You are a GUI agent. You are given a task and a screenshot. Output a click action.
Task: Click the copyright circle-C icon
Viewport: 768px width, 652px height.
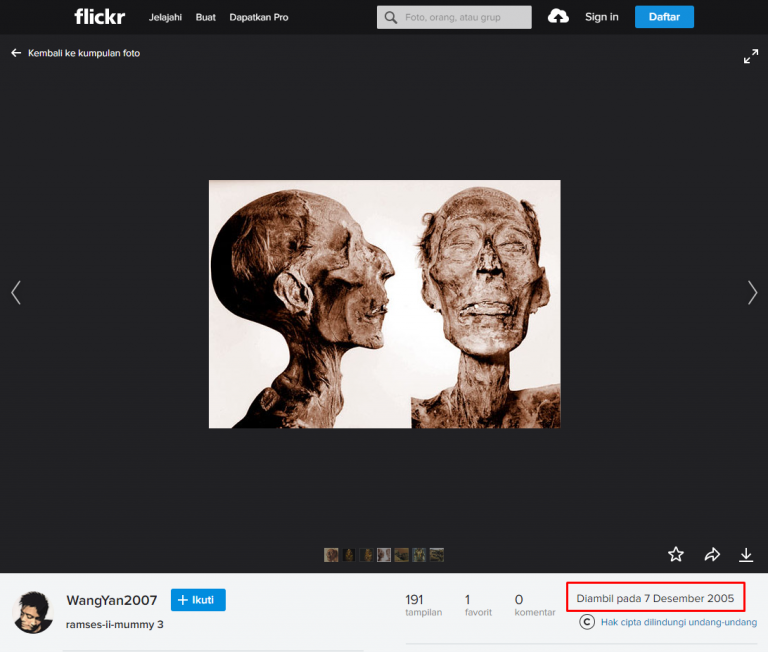point(587,622)
